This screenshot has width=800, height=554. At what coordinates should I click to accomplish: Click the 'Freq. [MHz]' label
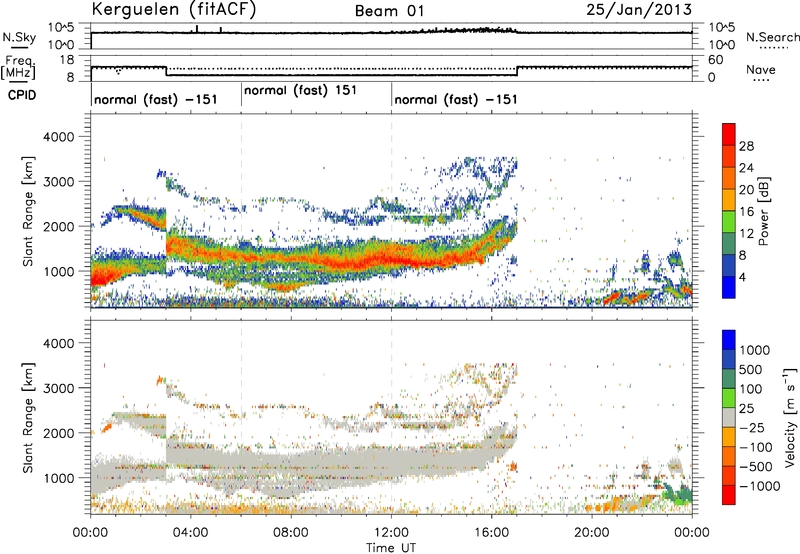pos(18,67)
